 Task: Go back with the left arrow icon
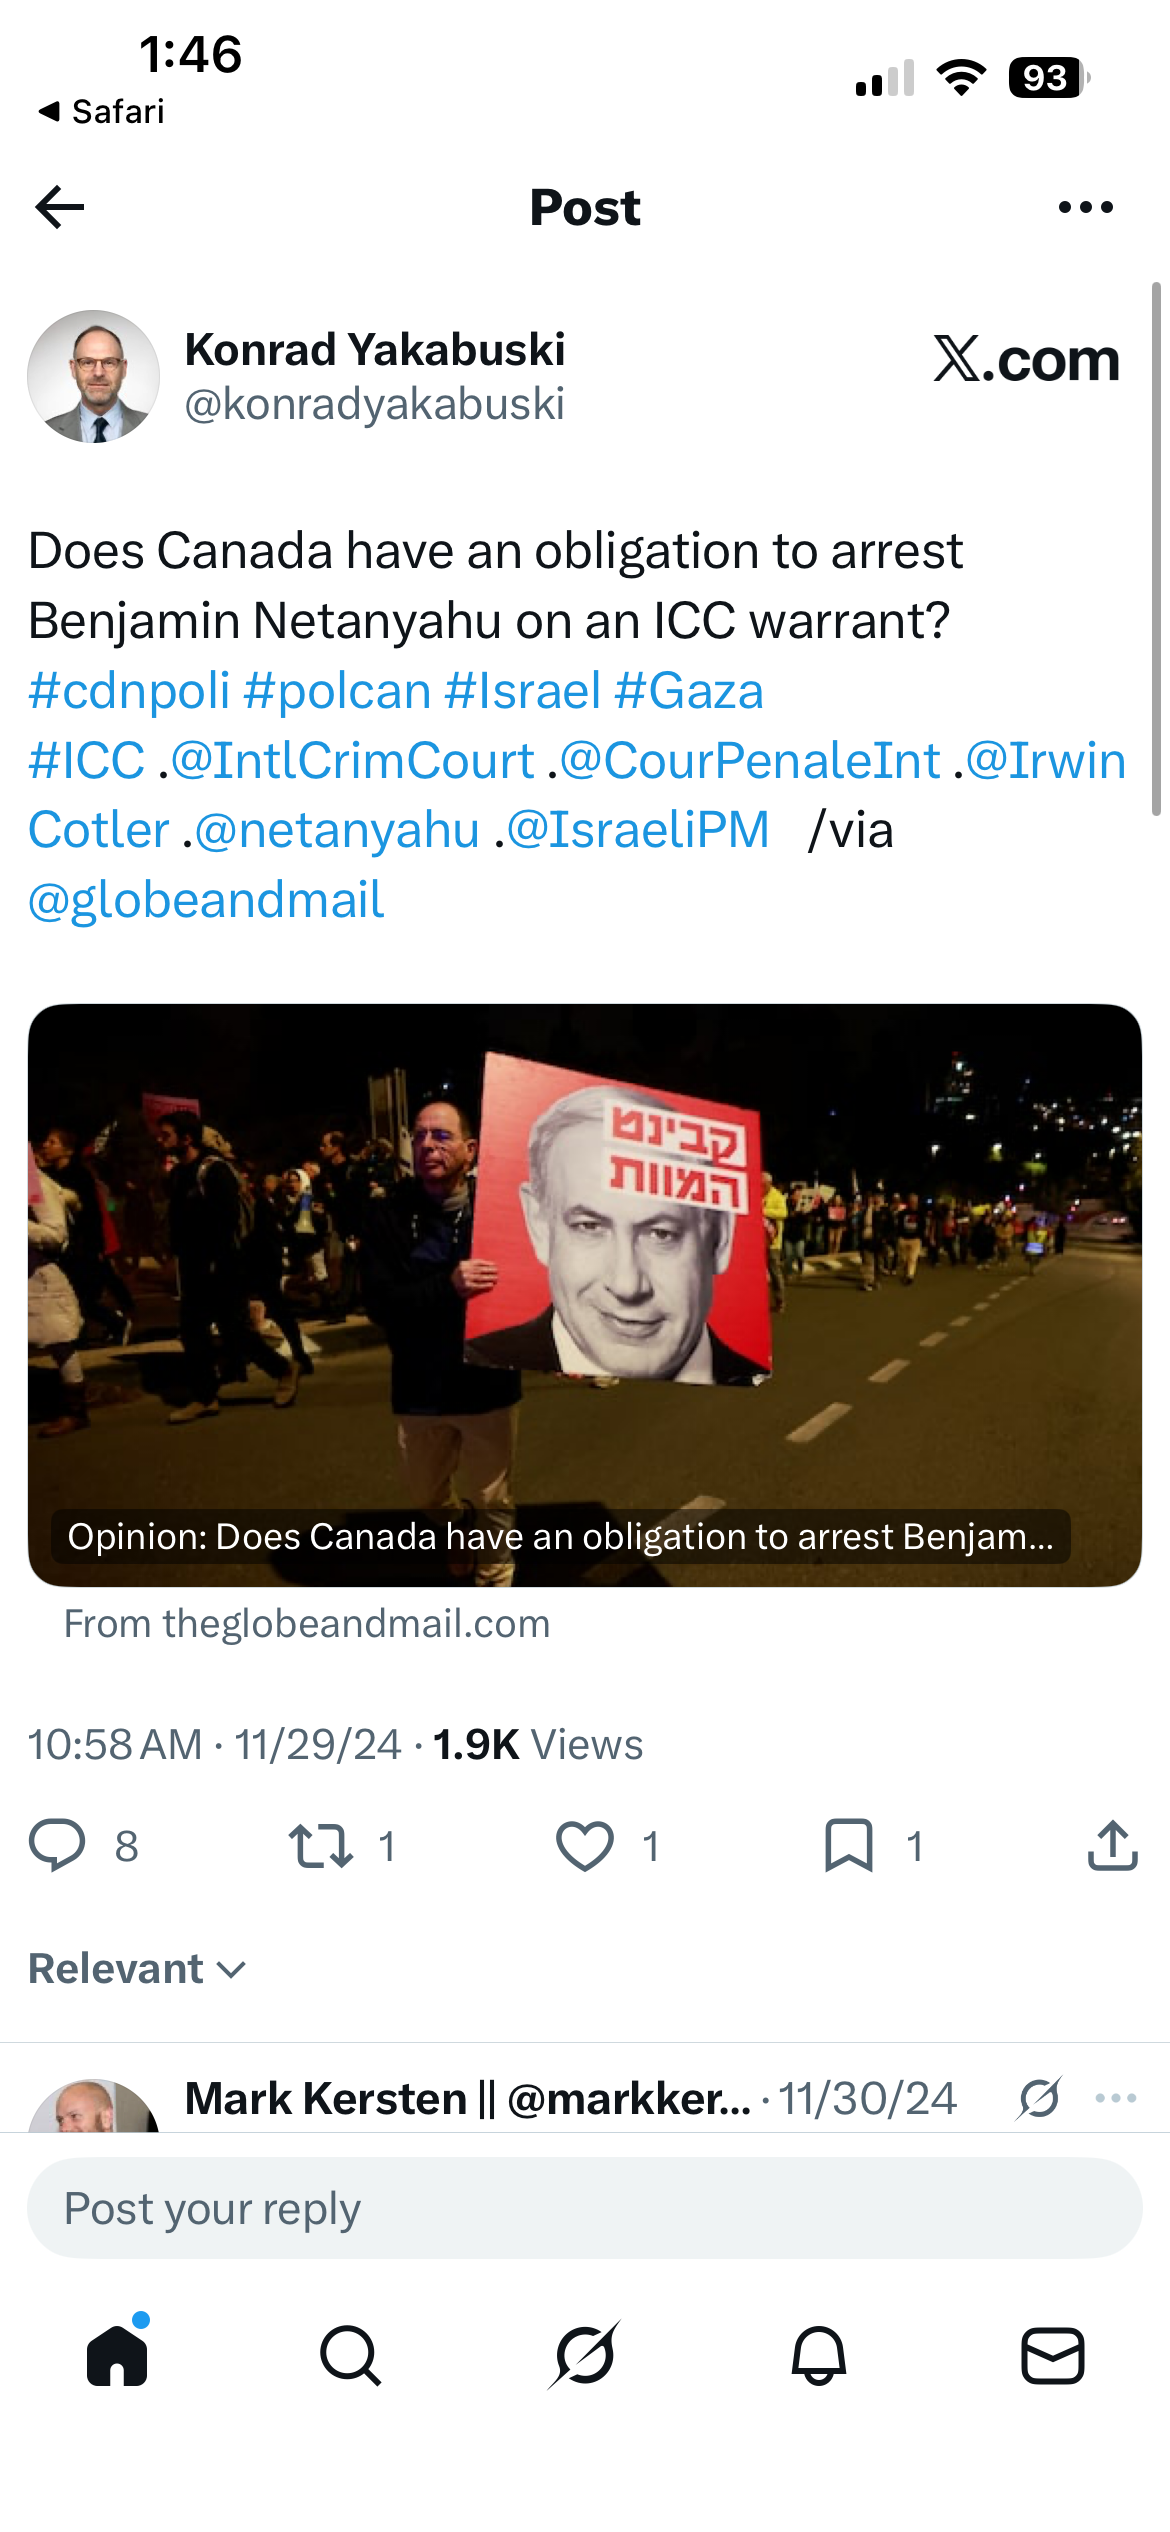pos(59,207)
